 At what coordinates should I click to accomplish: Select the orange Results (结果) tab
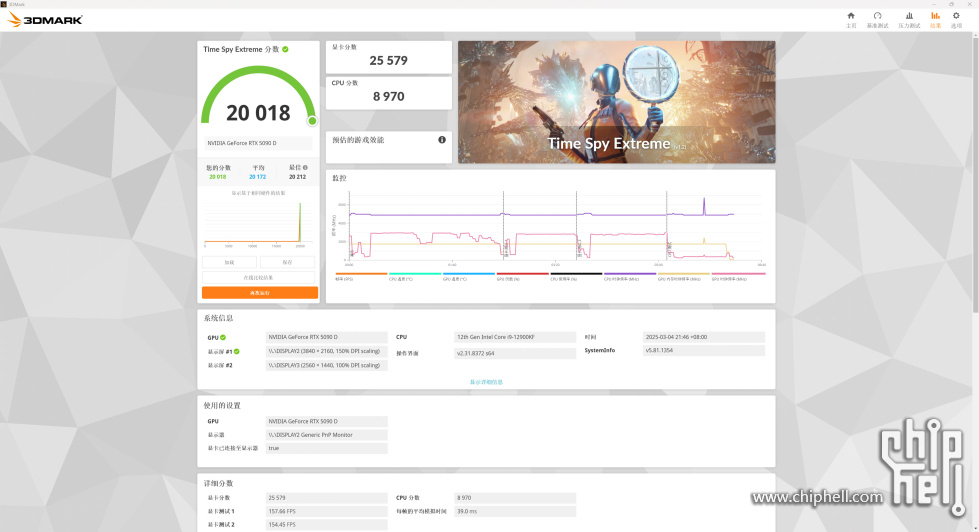935,19
